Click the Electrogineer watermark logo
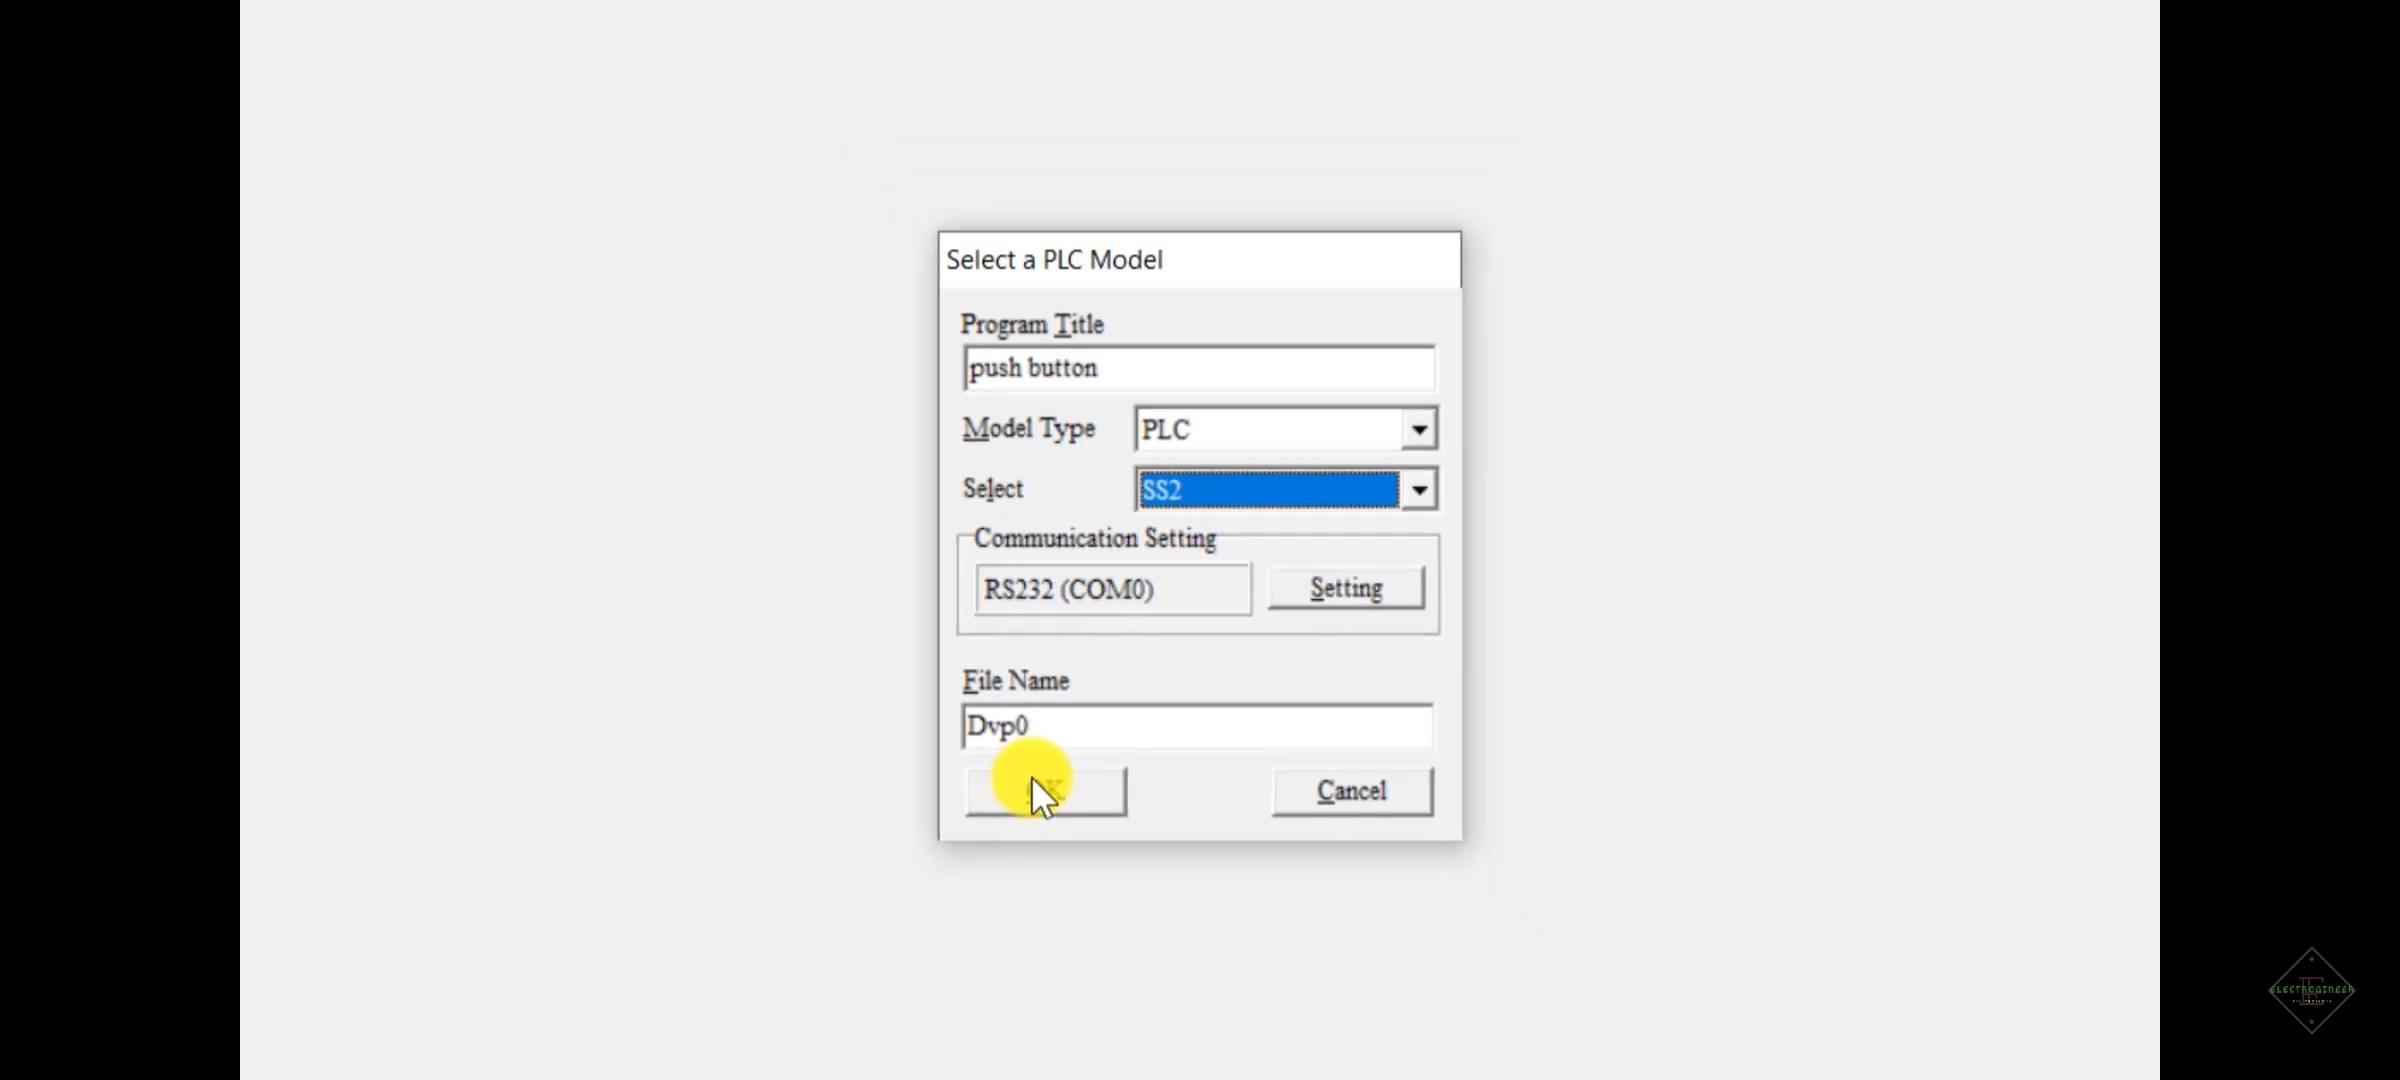Viewport: 2400px width, 1080px height. point(2312,990)
